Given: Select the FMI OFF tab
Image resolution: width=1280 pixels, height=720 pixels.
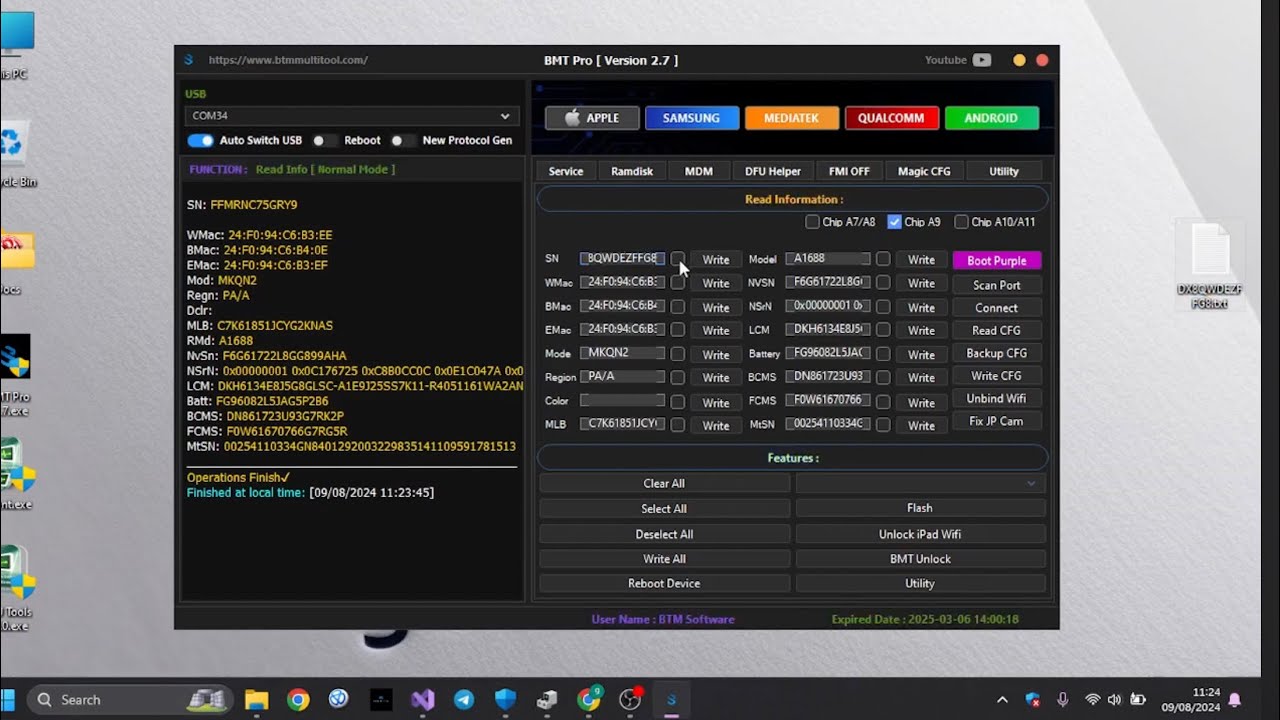Looking at the screenshot, I should pos(849,171).
